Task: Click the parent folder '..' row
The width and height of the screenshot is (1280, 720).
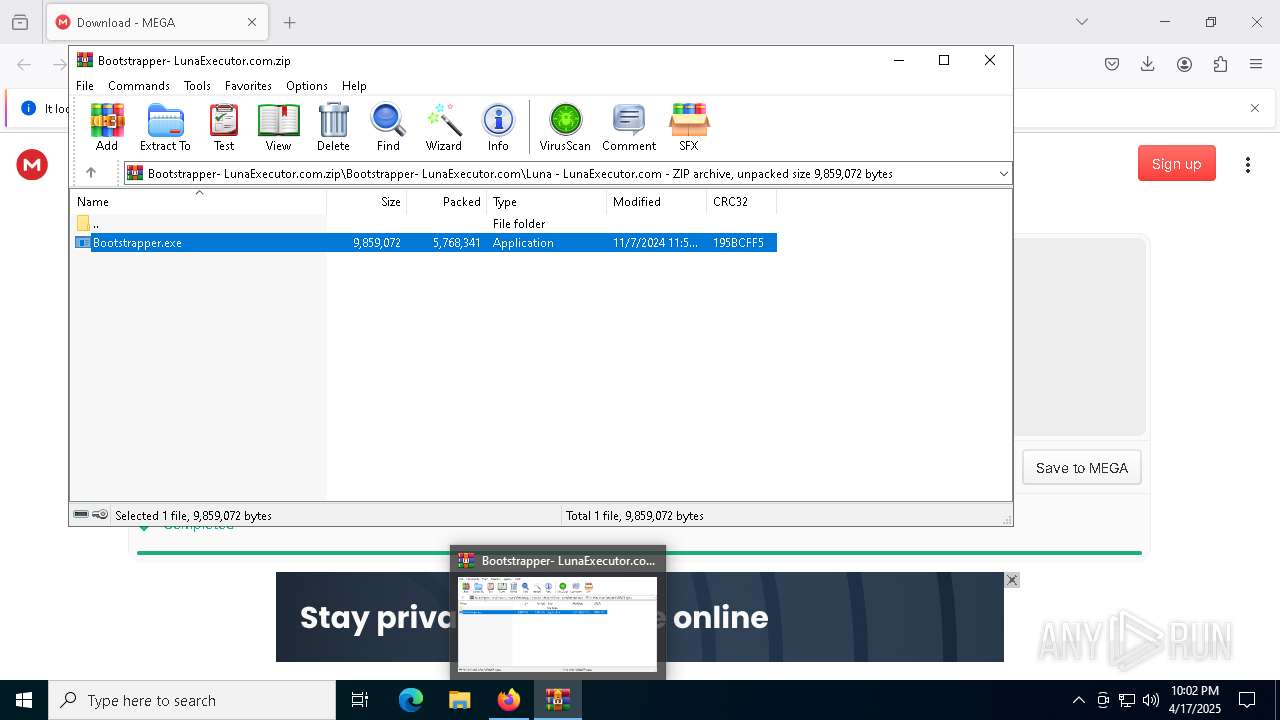Action: click(423, 224)
